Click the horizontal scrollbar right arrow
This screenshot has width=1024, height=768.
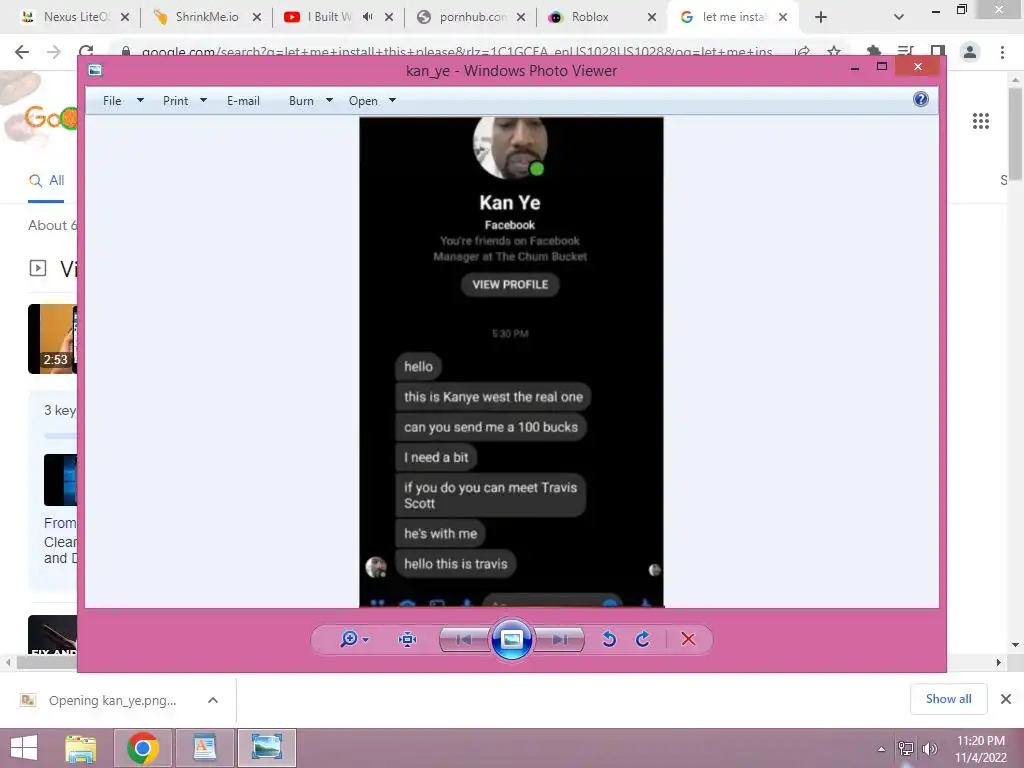[x=999, y=662]
